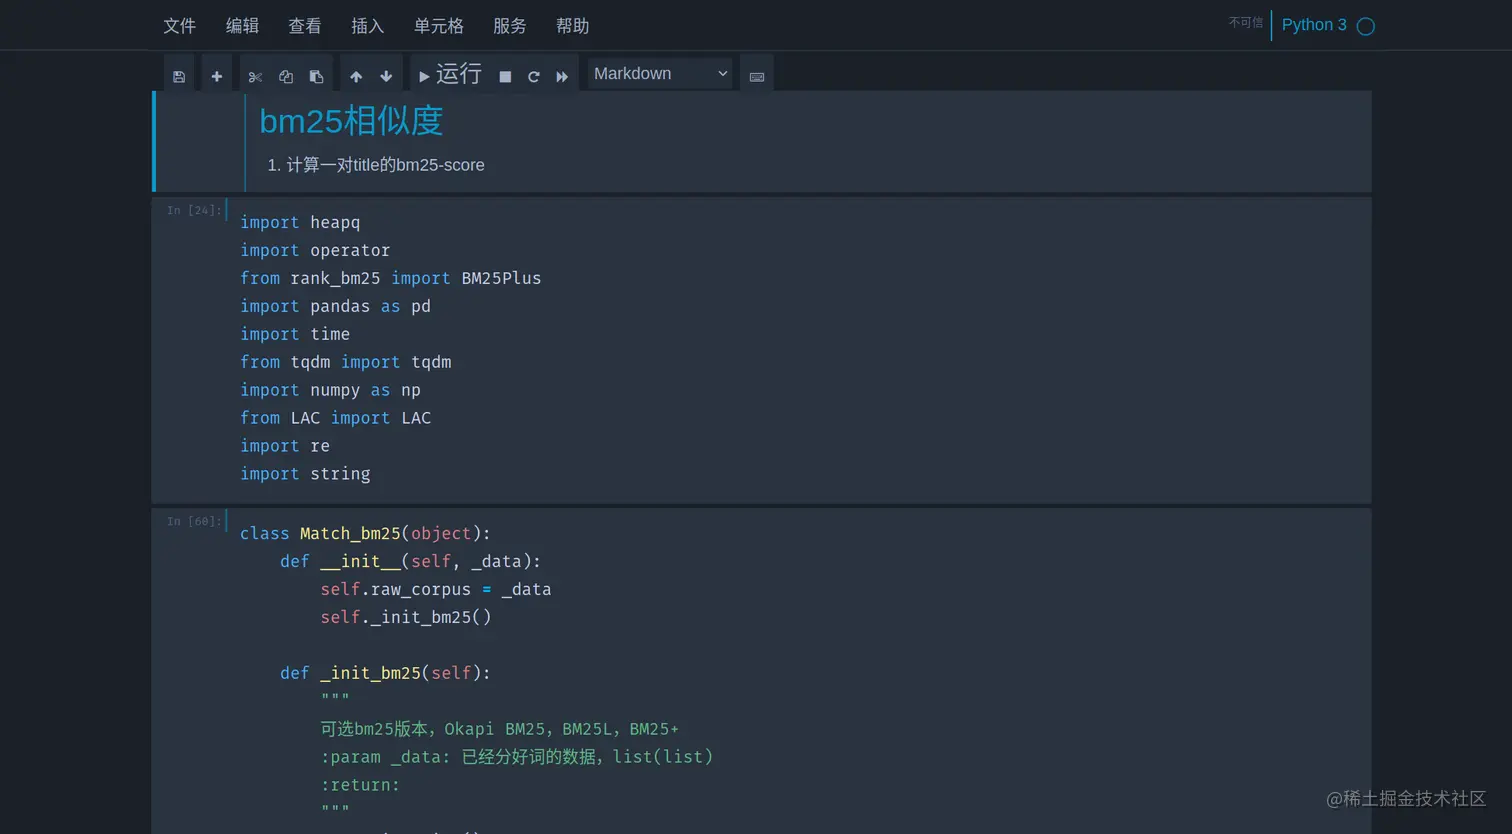Select the In [24] cell prompt
The height and width of the screenshot is (834, 1512).
194,210
